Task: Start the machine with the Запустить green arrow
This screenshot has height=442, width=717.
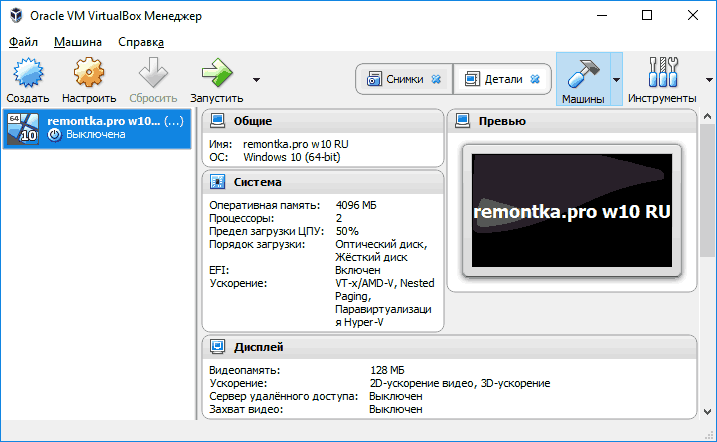Action: [217, 73]
